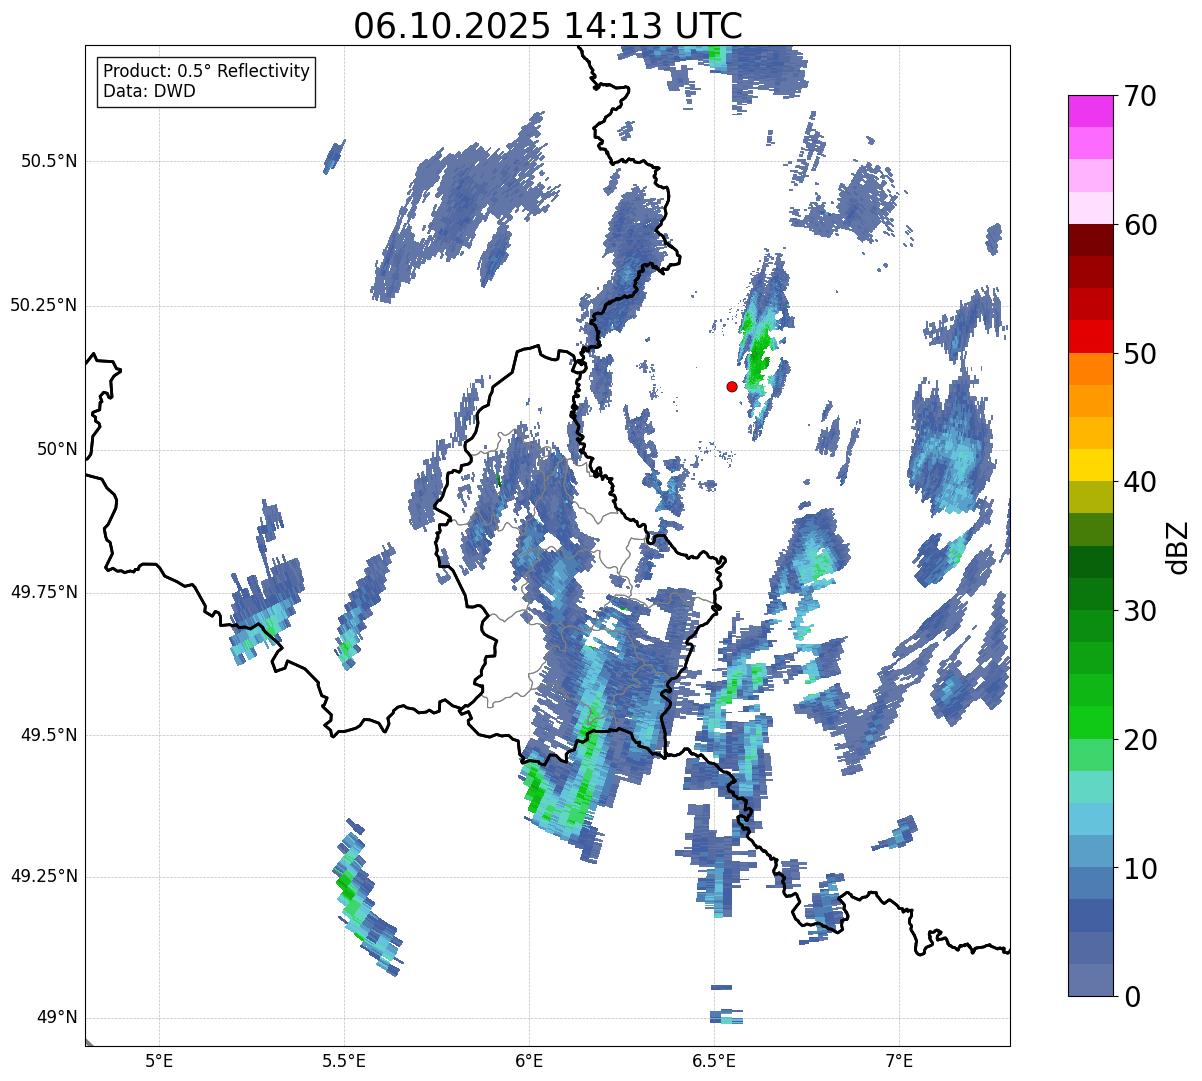Click the light blue swatch above 10 dBZ
The height and width of the screenshot is (1081, 1202).
click(x=1090, y=851)
